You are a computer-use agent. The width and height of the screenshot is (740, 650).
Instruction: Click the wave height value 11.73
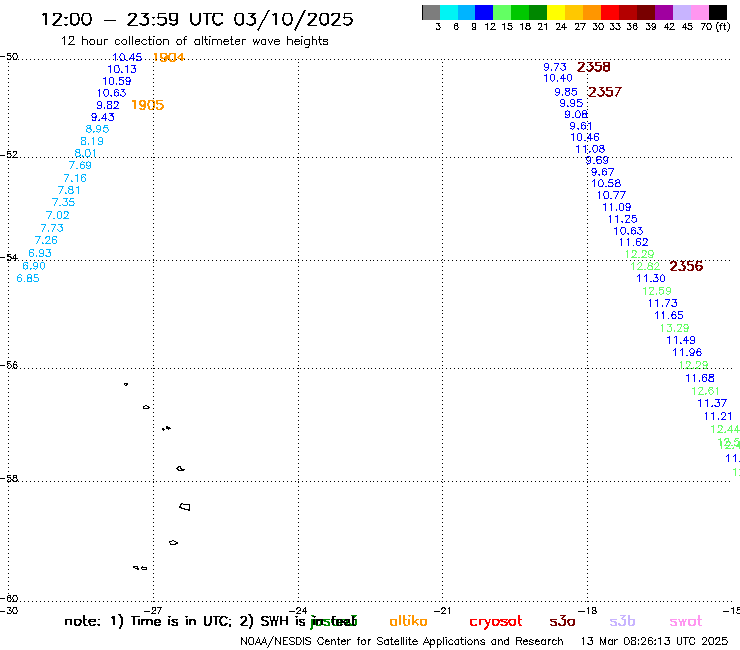[663, 303]
